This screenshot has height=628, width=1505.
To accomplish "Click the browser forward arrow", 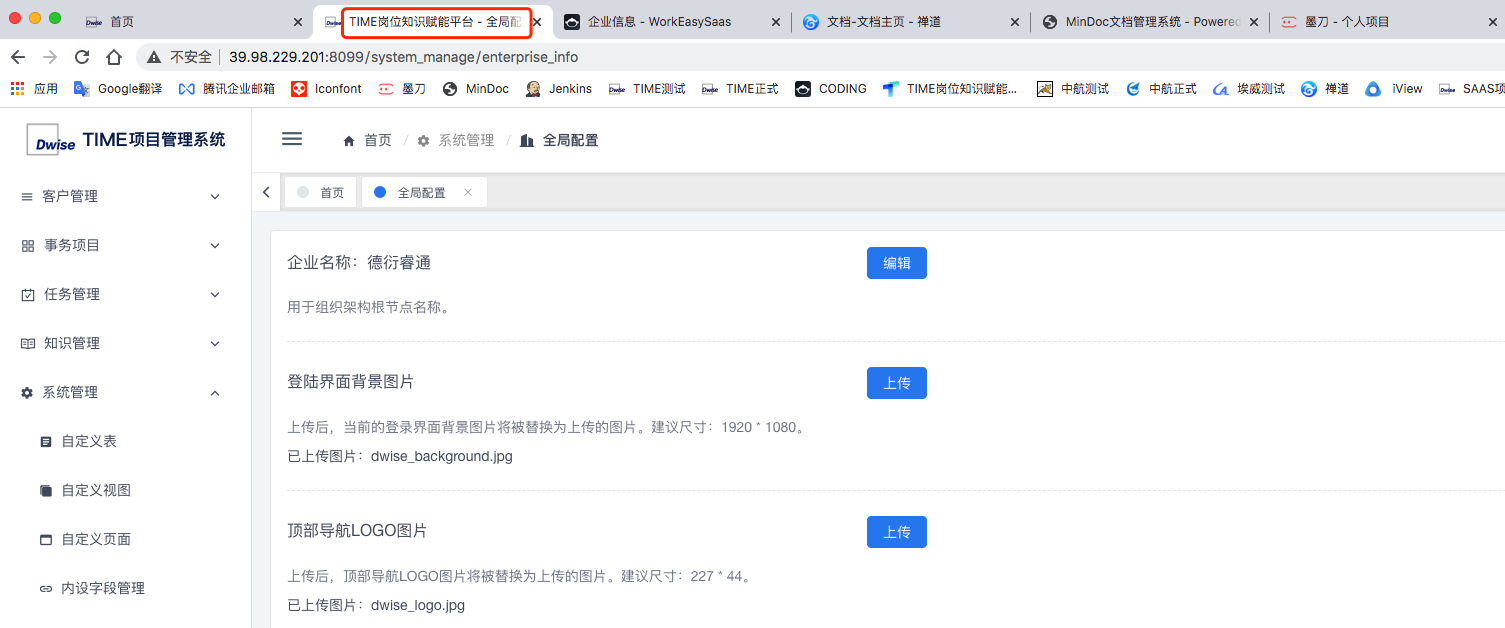I will click(50, 57).
